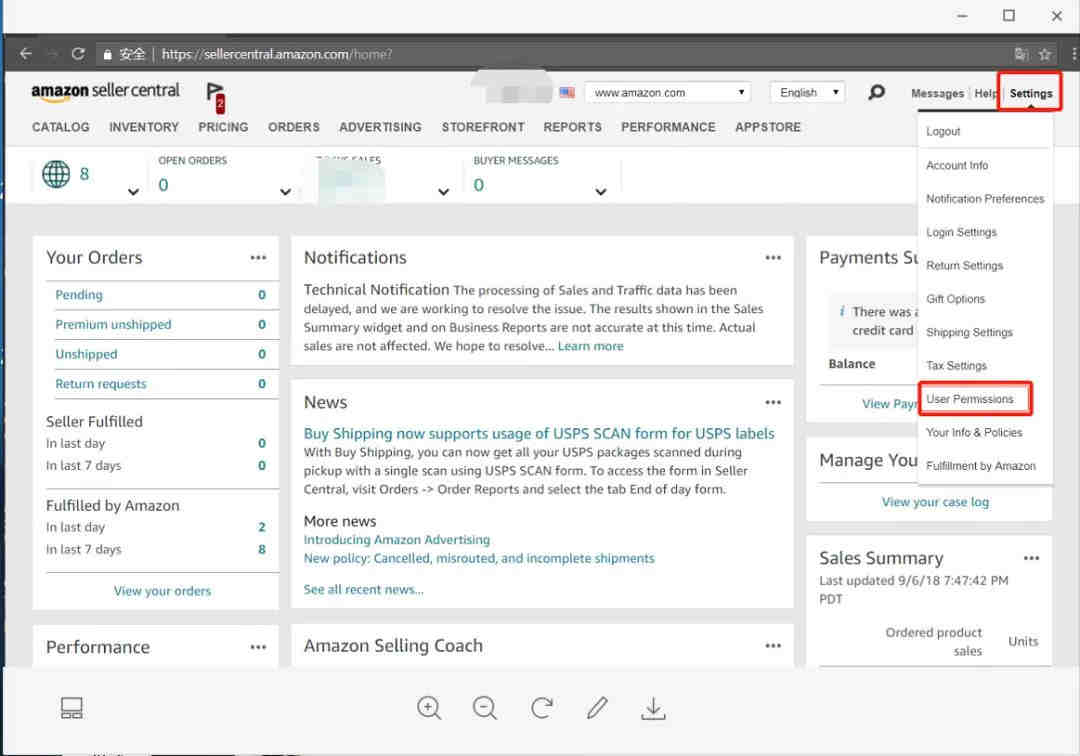Click the pencil edit icon

(x=597, y=708)
